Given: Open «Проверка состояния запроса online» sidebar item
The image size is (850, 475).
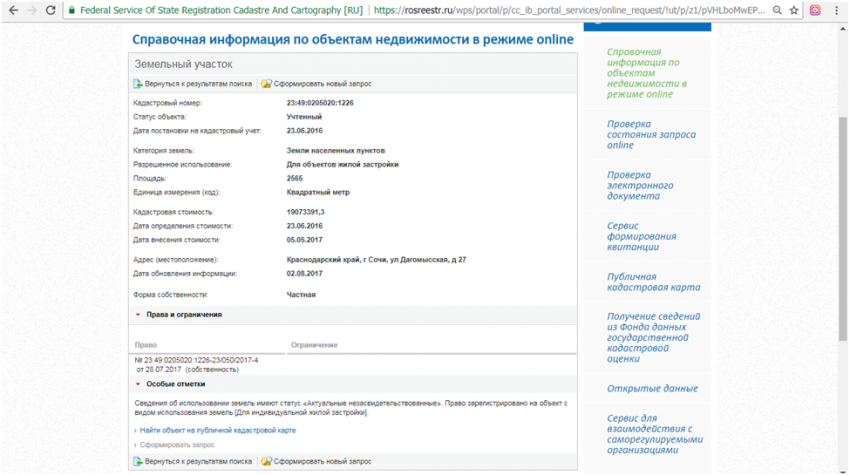Looking at the screenshot, I should coord(651,134).
